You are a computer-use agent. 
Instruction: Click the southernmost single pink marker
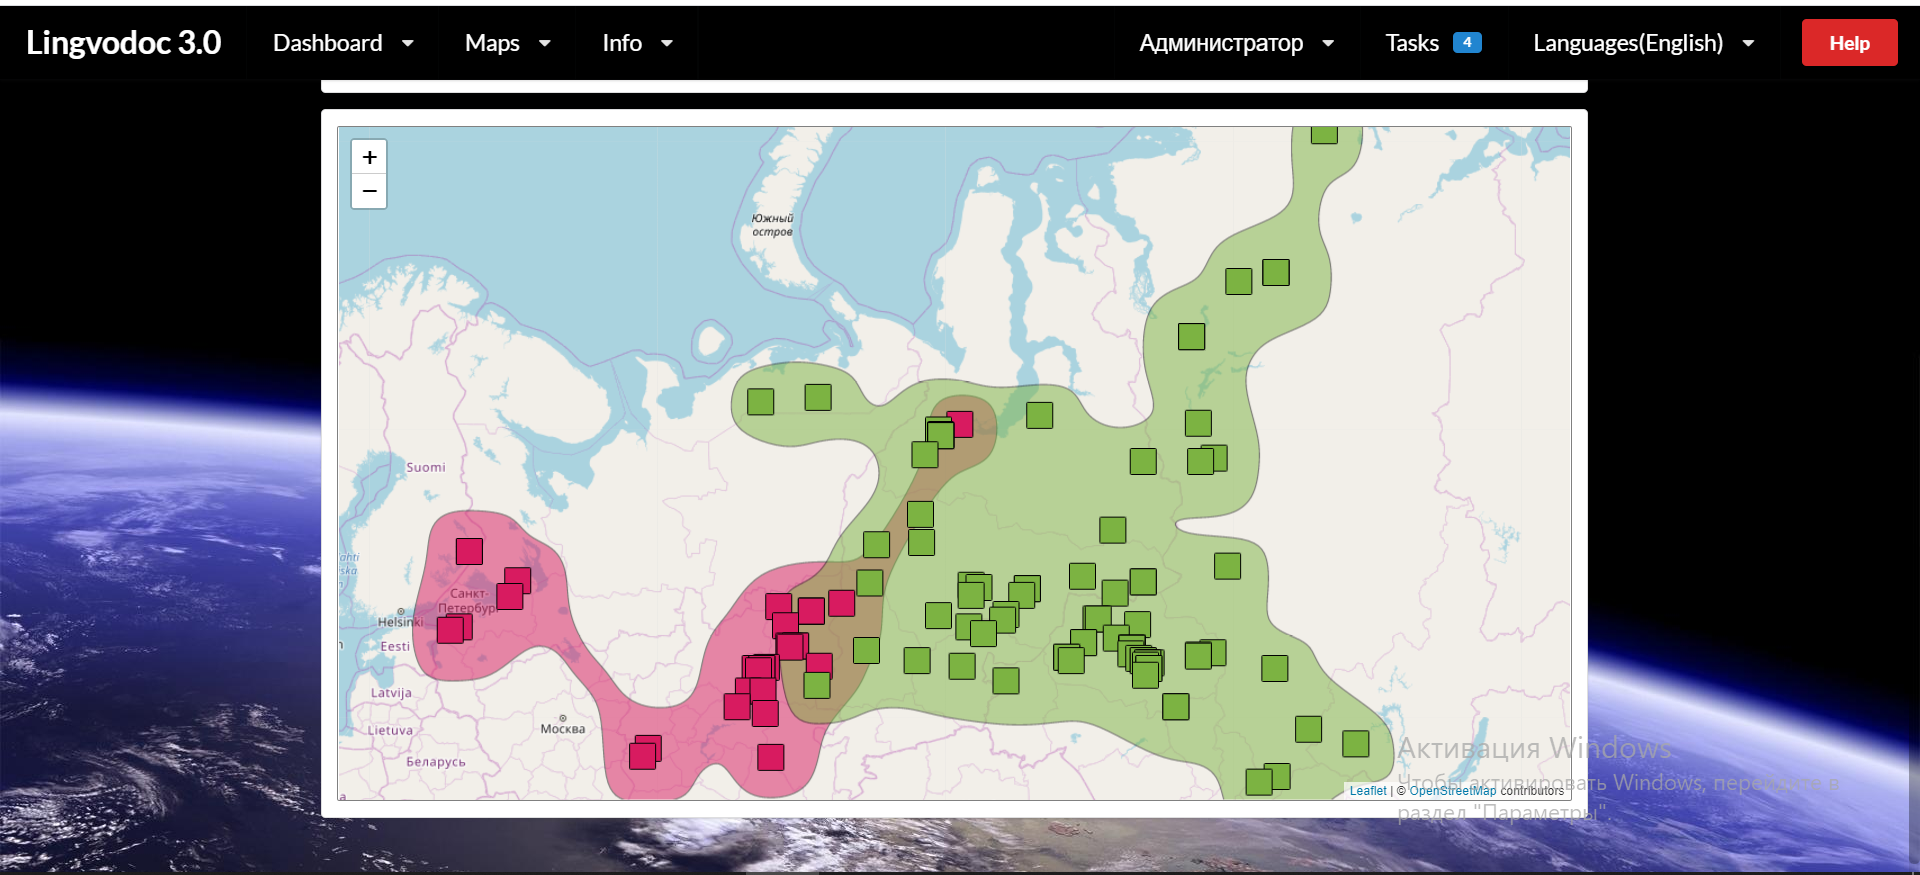pyautogui.click(x=770, y=757)
